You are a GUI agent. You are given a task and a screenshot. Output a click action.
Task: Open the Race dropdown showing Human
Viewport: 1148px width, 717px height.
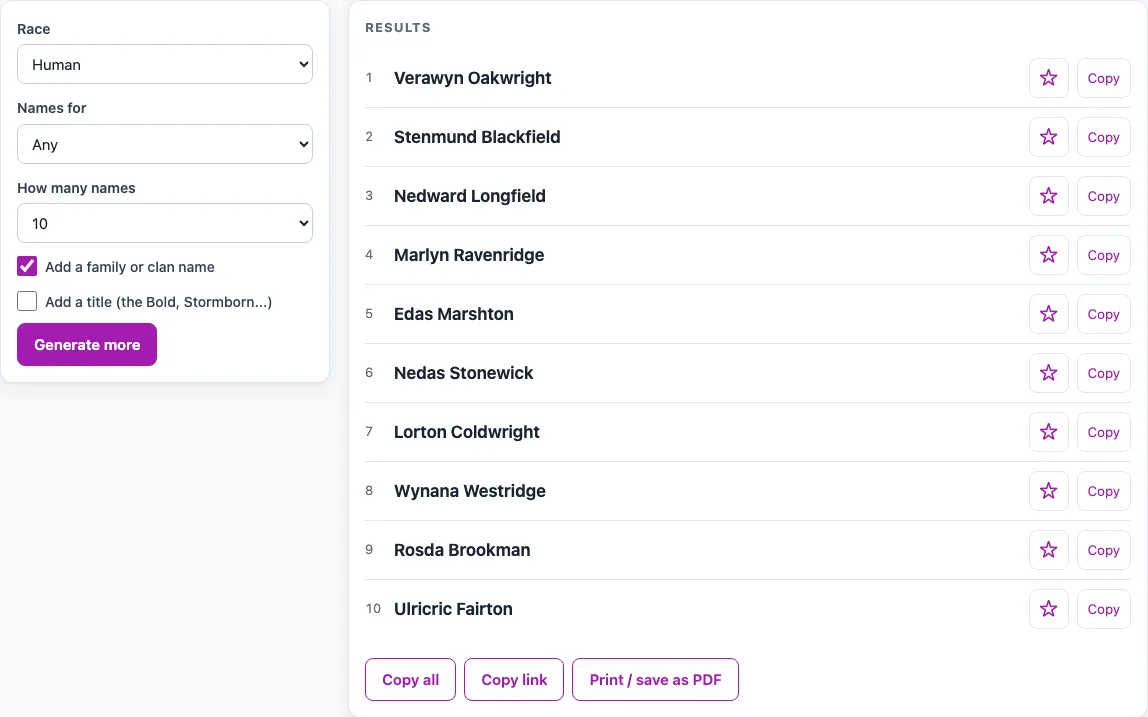(165, 64)
